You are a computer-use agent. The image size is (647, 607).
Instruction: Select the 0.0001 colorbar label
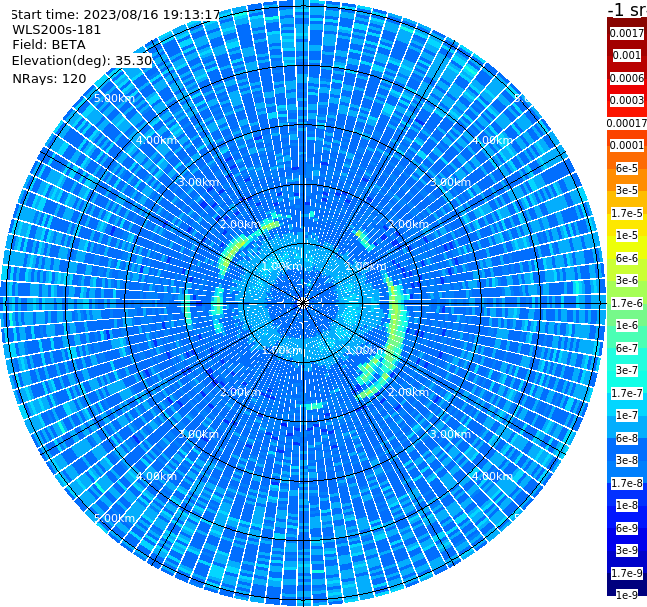[627, 145]
